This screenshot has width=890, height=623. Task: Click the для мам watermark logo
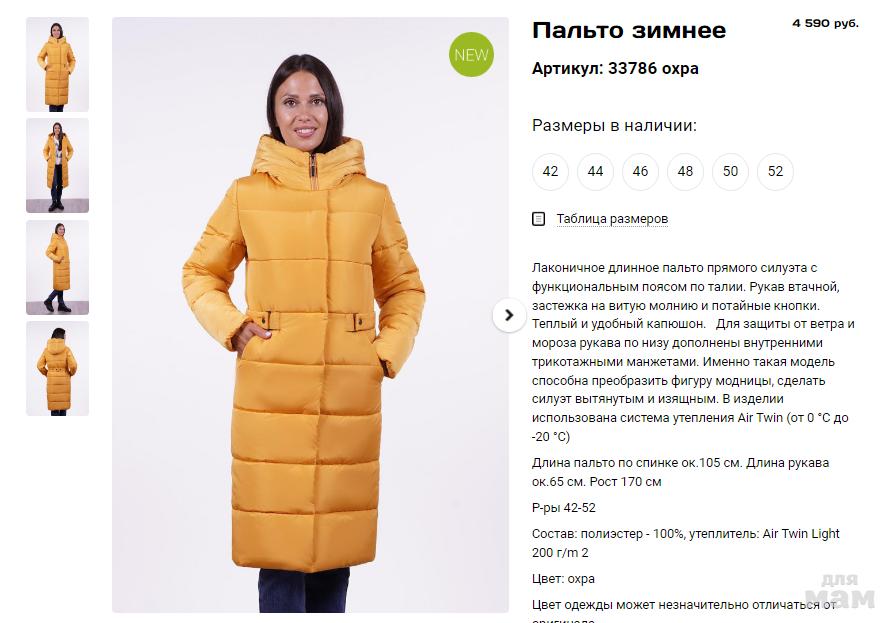coord(840,591)
